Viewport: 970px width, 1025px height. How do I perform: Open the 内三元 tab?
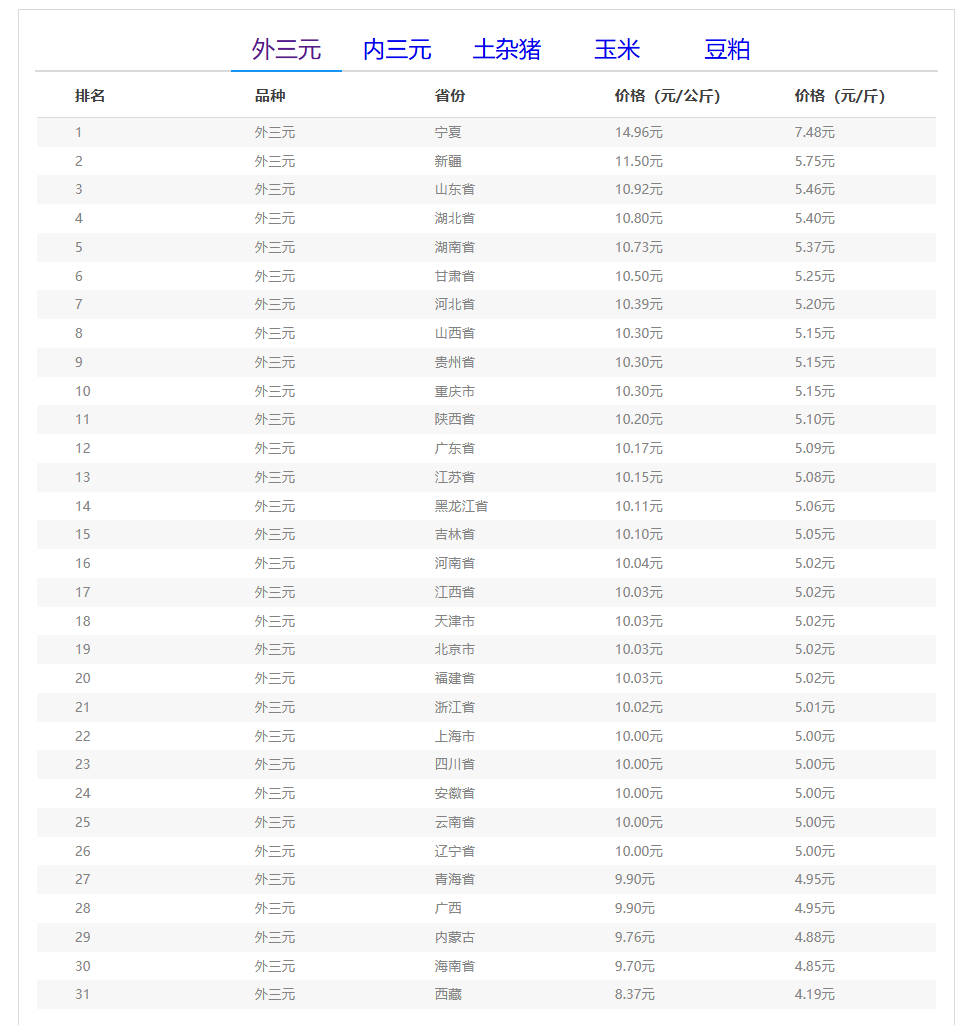pyautogui.click(x=396, y=49)
